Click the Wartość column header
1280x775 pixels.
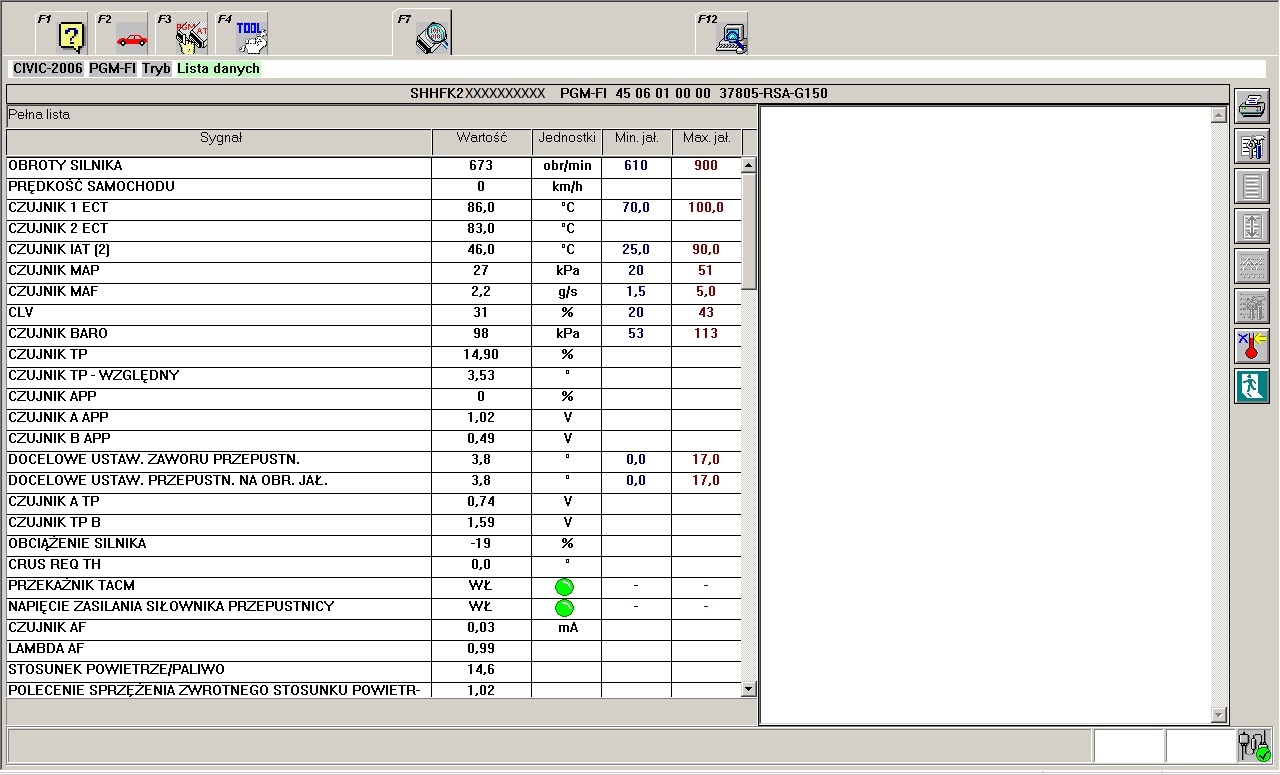[x=481, y=141]
